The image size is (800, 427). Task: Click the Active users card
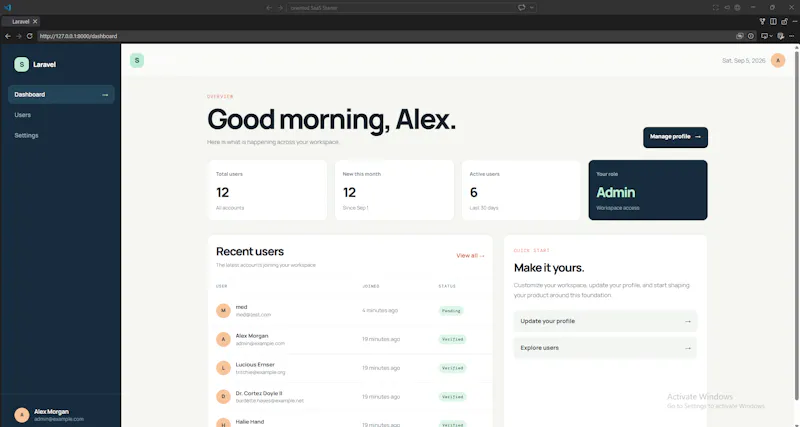(521, 190)
